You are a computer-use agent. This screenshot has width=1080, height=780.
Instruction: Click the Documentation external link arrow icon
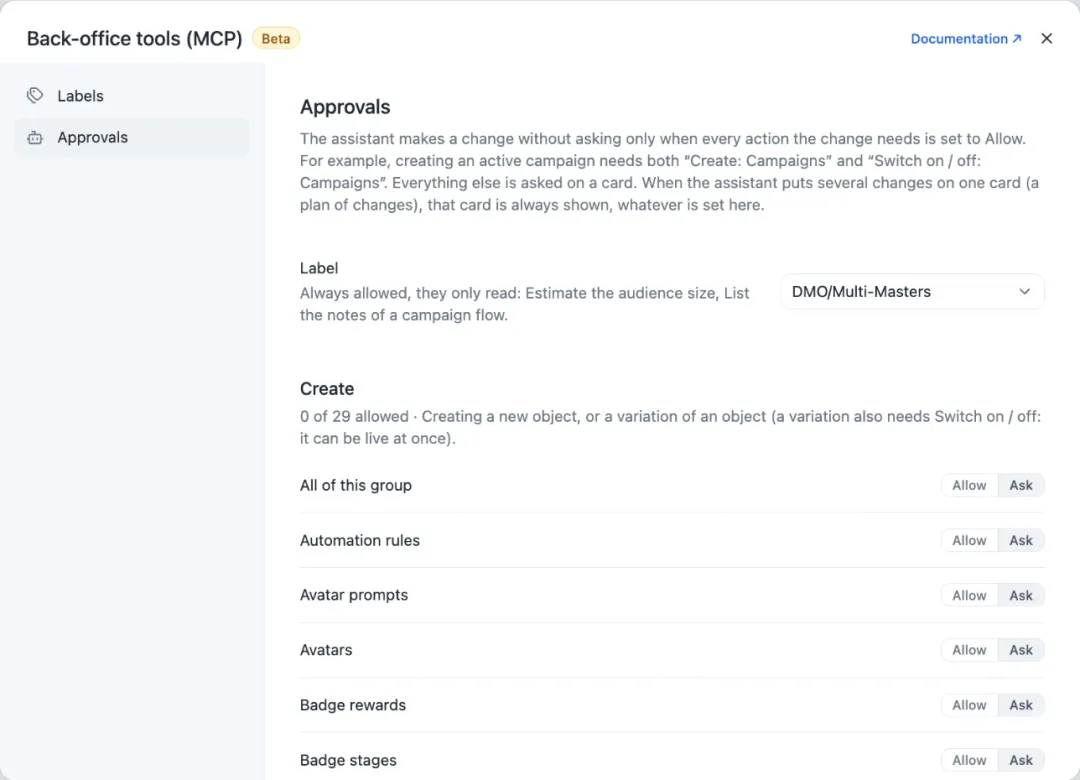pos(1017,39)
